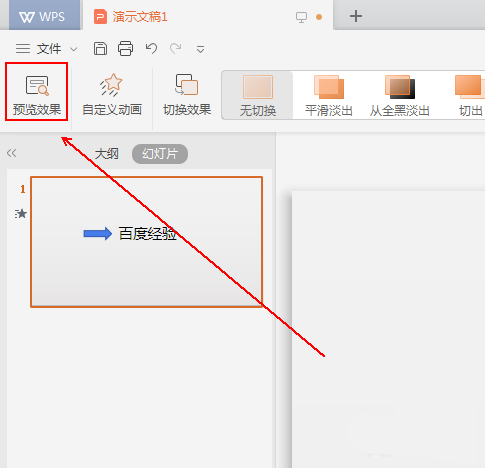Collapse slide panel with double chevron
This screenshot has height=468, width=485.
point(11,153)
